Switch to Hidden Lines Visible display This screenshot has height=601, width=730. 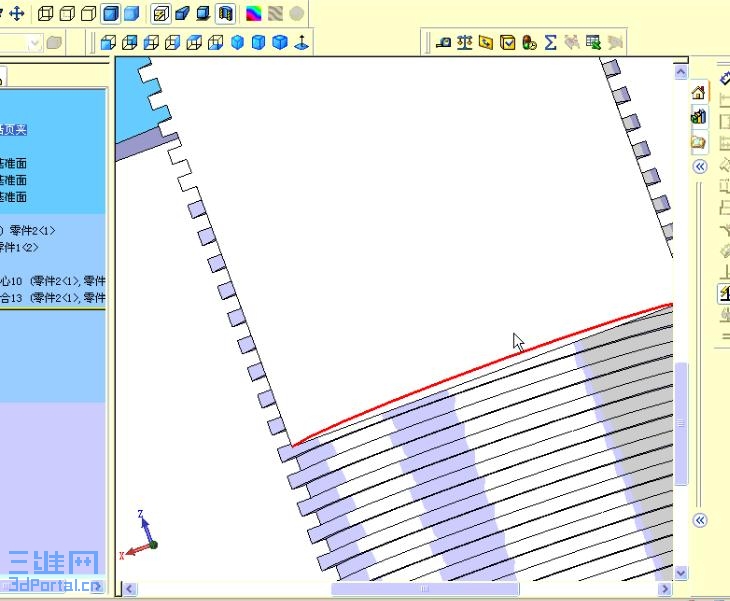click(67, 14)
